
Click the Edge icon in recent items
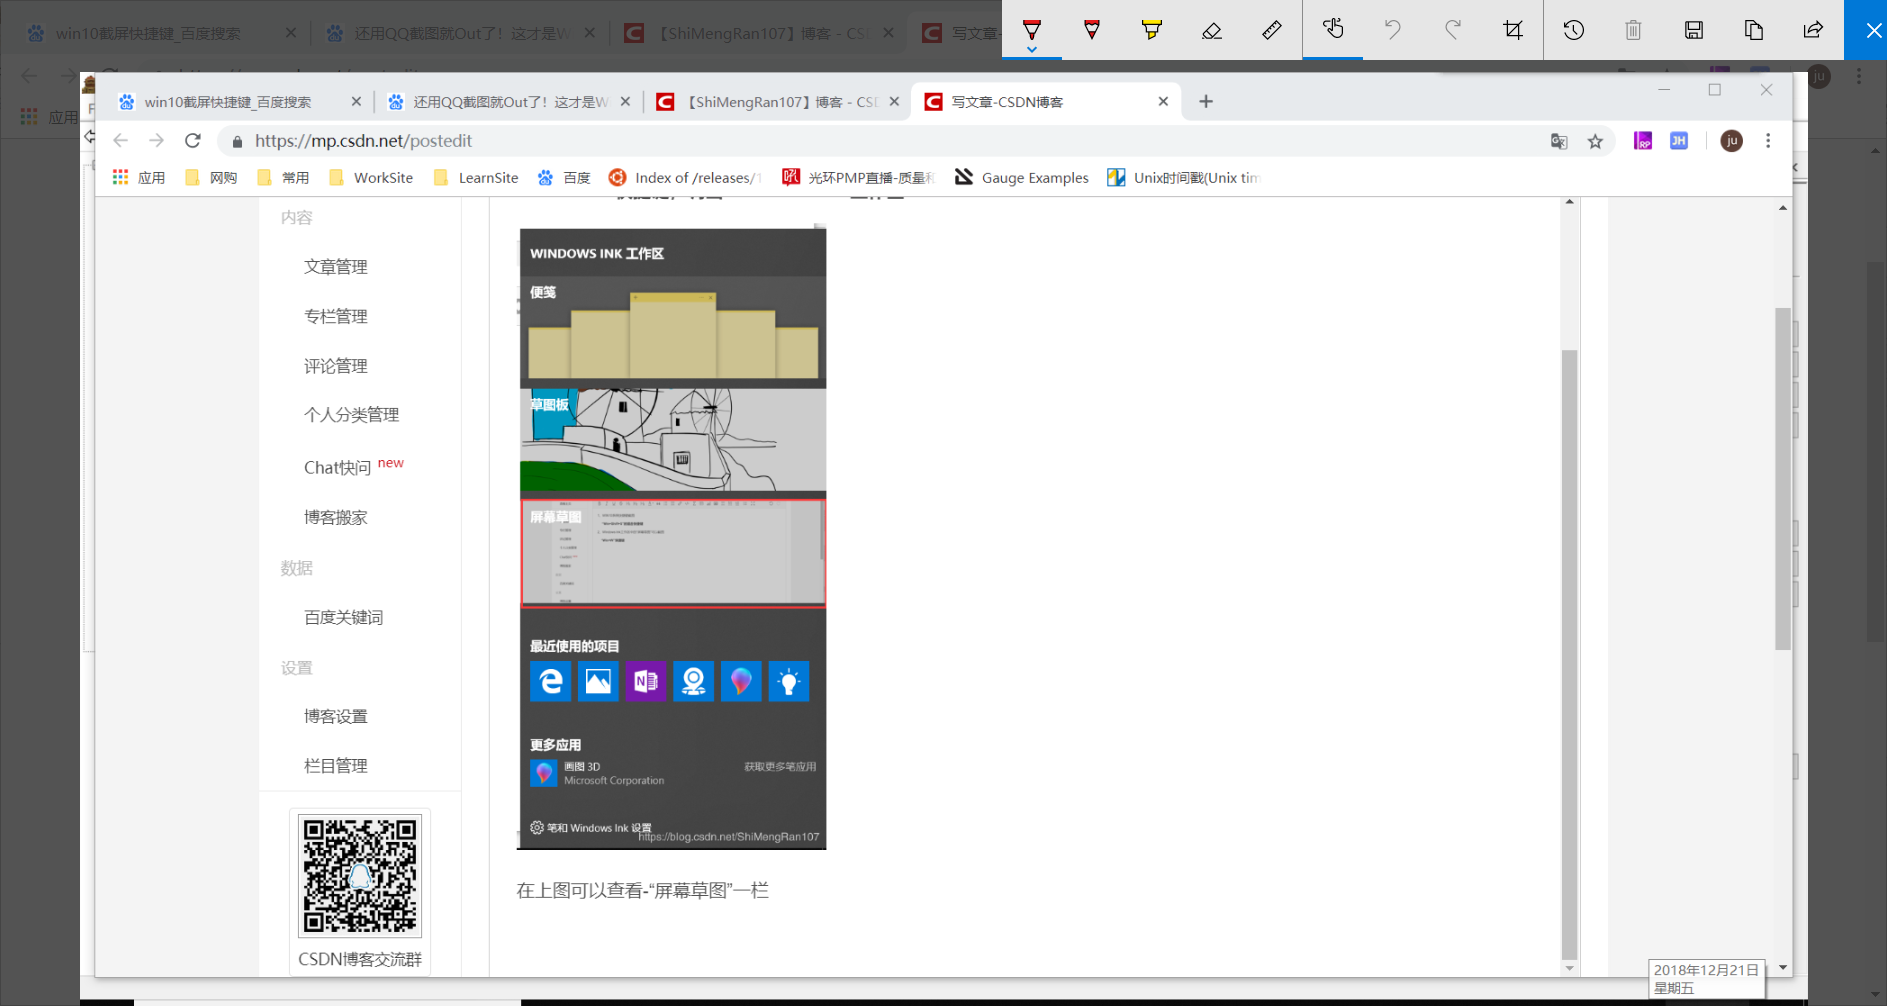pos(550,682)
